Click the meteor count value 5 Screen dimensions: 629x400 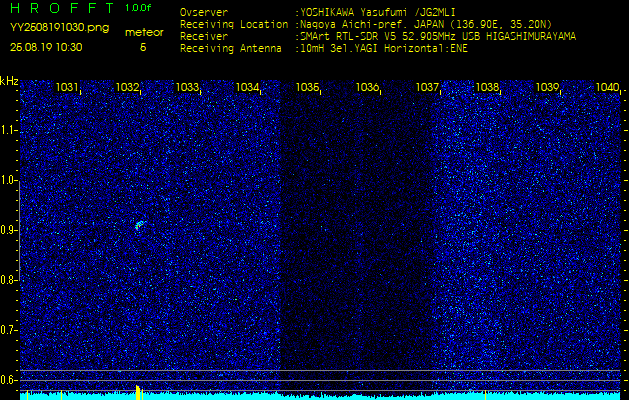pos(143,47)
